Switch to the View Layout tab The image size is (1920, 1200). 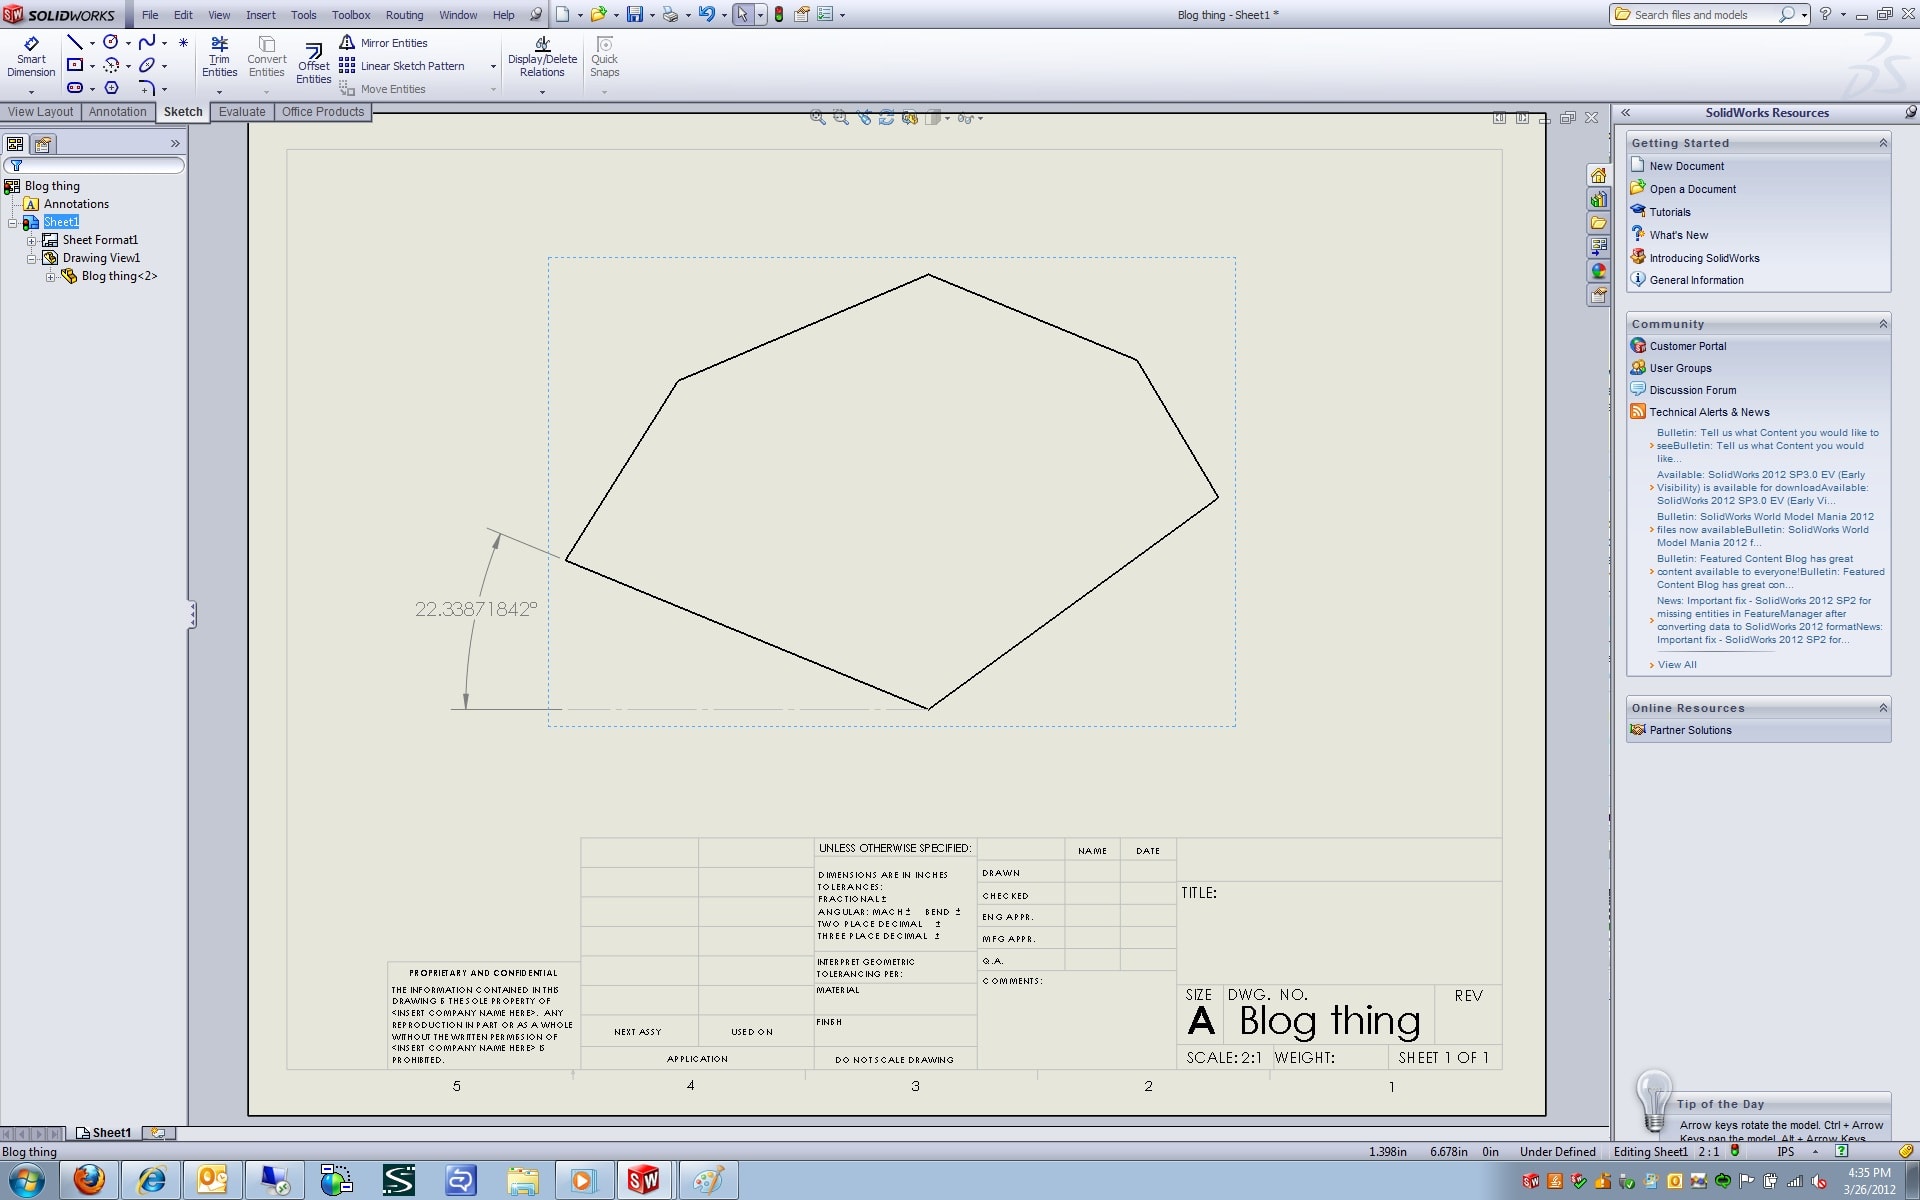coord(41,112)
